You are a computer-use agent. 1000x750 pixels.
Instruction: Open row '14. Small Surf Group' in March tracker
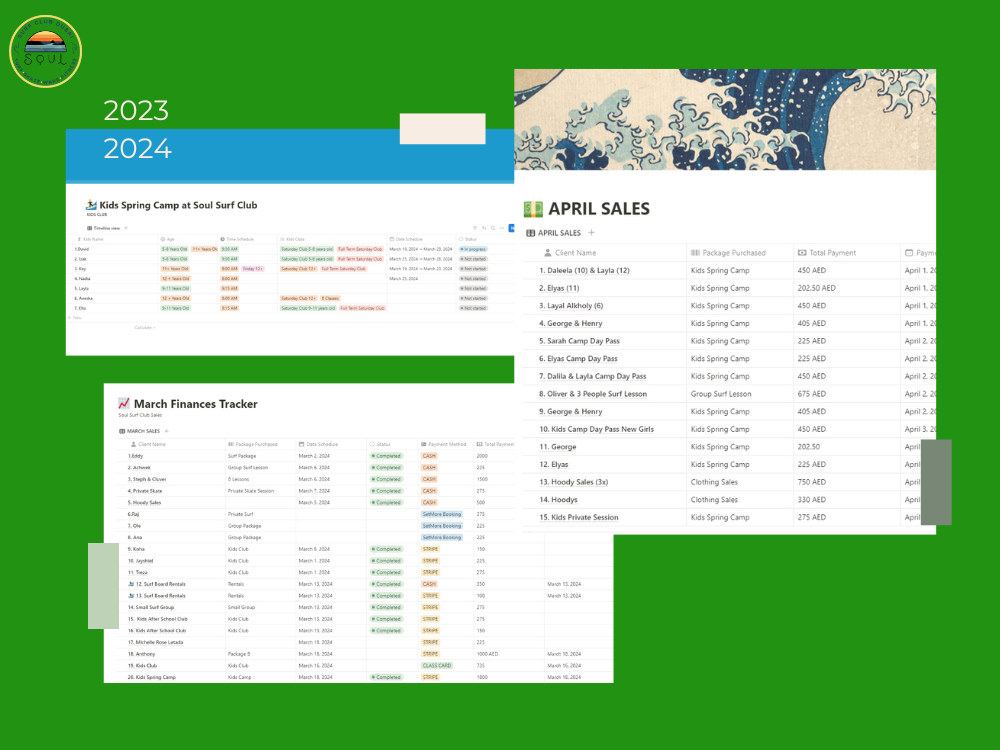[151, 607]
